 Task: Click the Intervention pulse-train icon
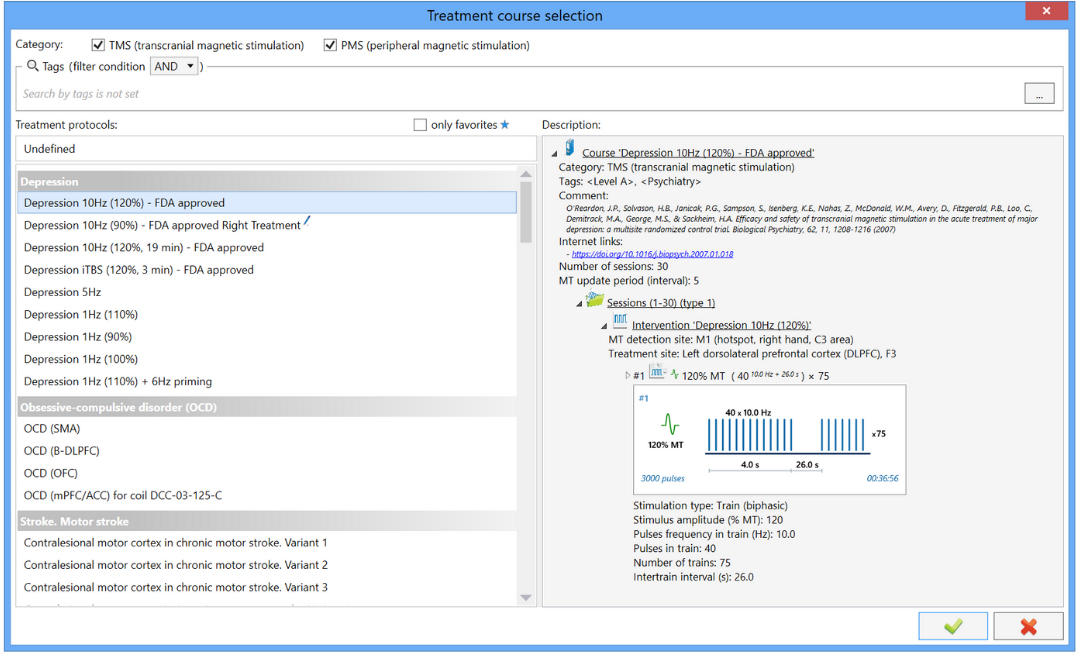(x=620, y=322)
